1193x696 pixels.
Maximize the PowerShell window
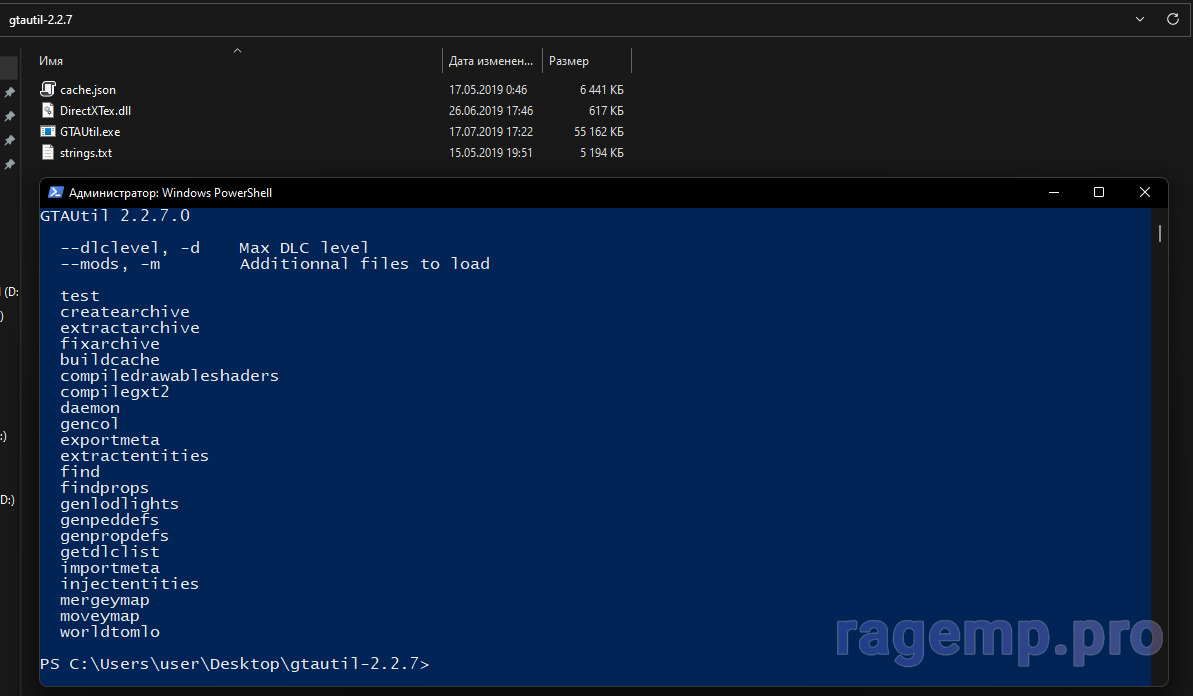(1099, 192)
